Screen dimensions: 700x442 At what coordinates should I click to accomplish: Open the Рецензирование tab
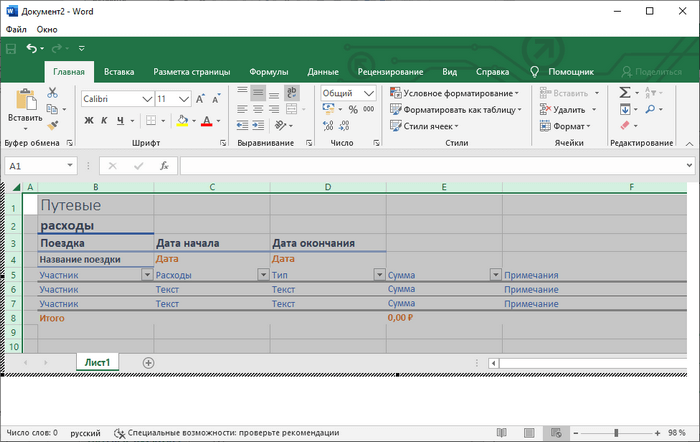coord(390,72)
